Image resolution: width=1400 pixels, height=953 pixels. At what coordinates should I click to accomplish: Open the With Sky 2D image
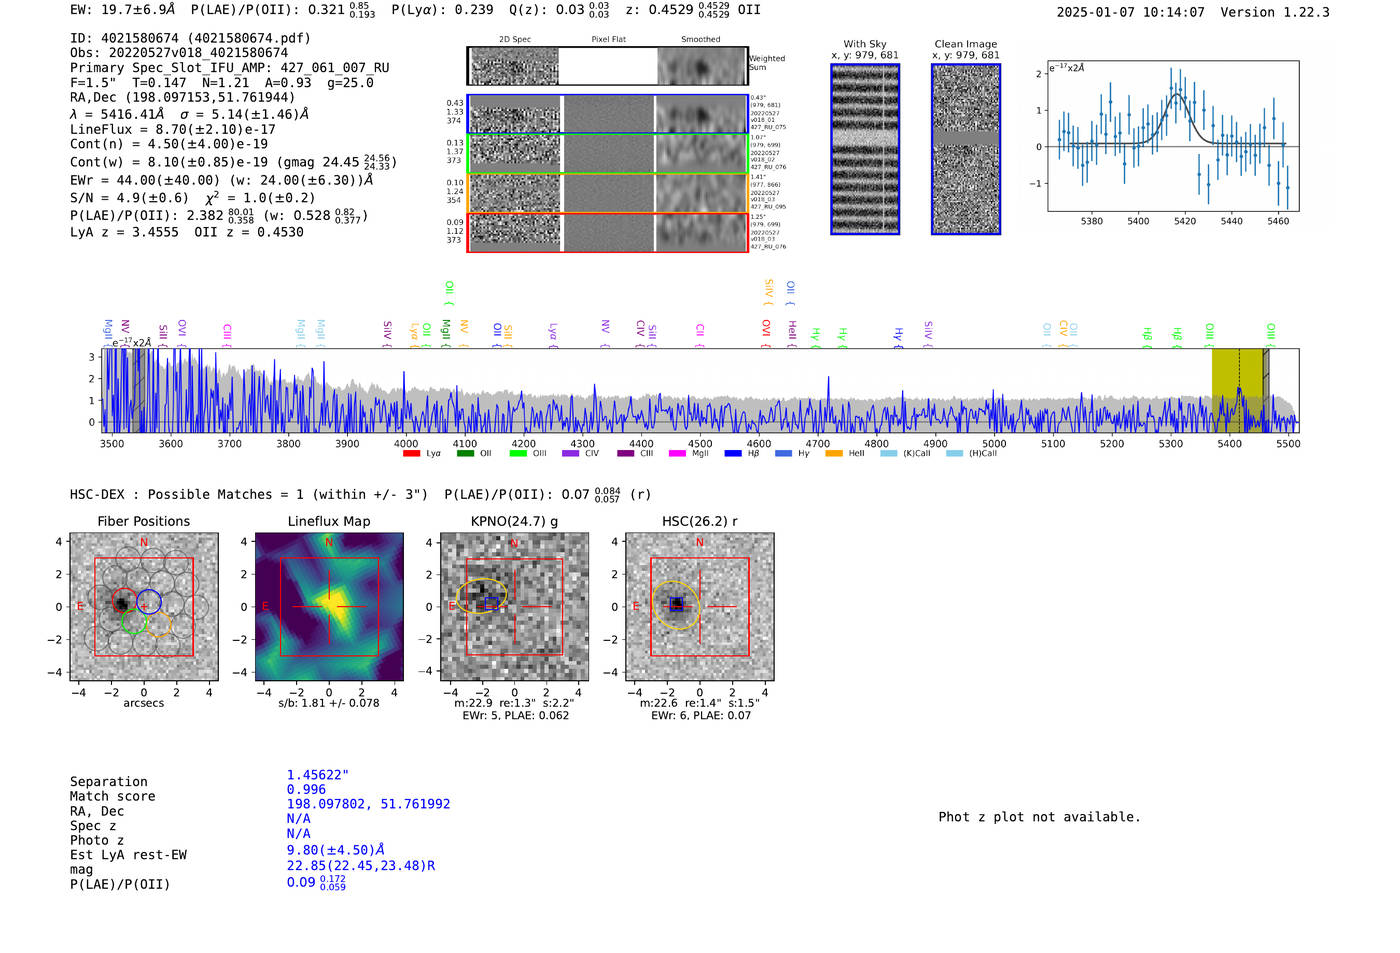pos(865,149)
